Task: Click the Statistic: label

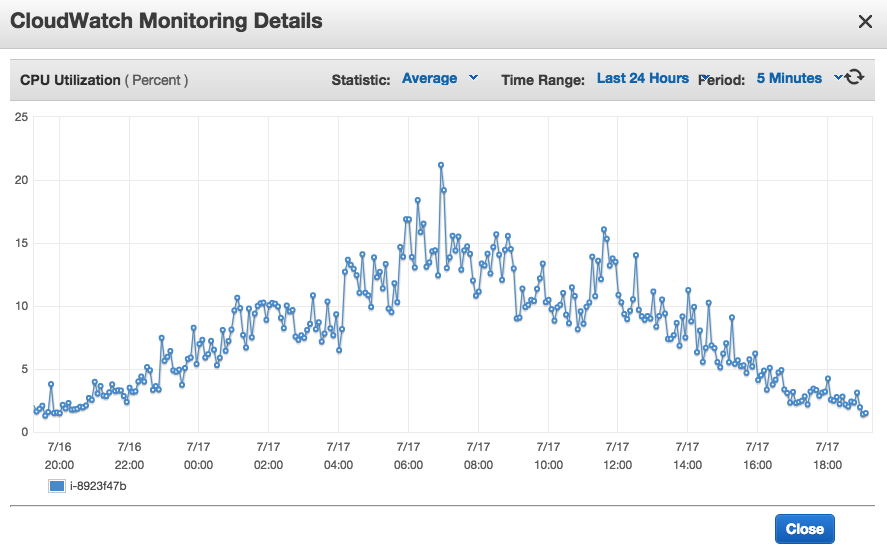Action: coord(361,80)
